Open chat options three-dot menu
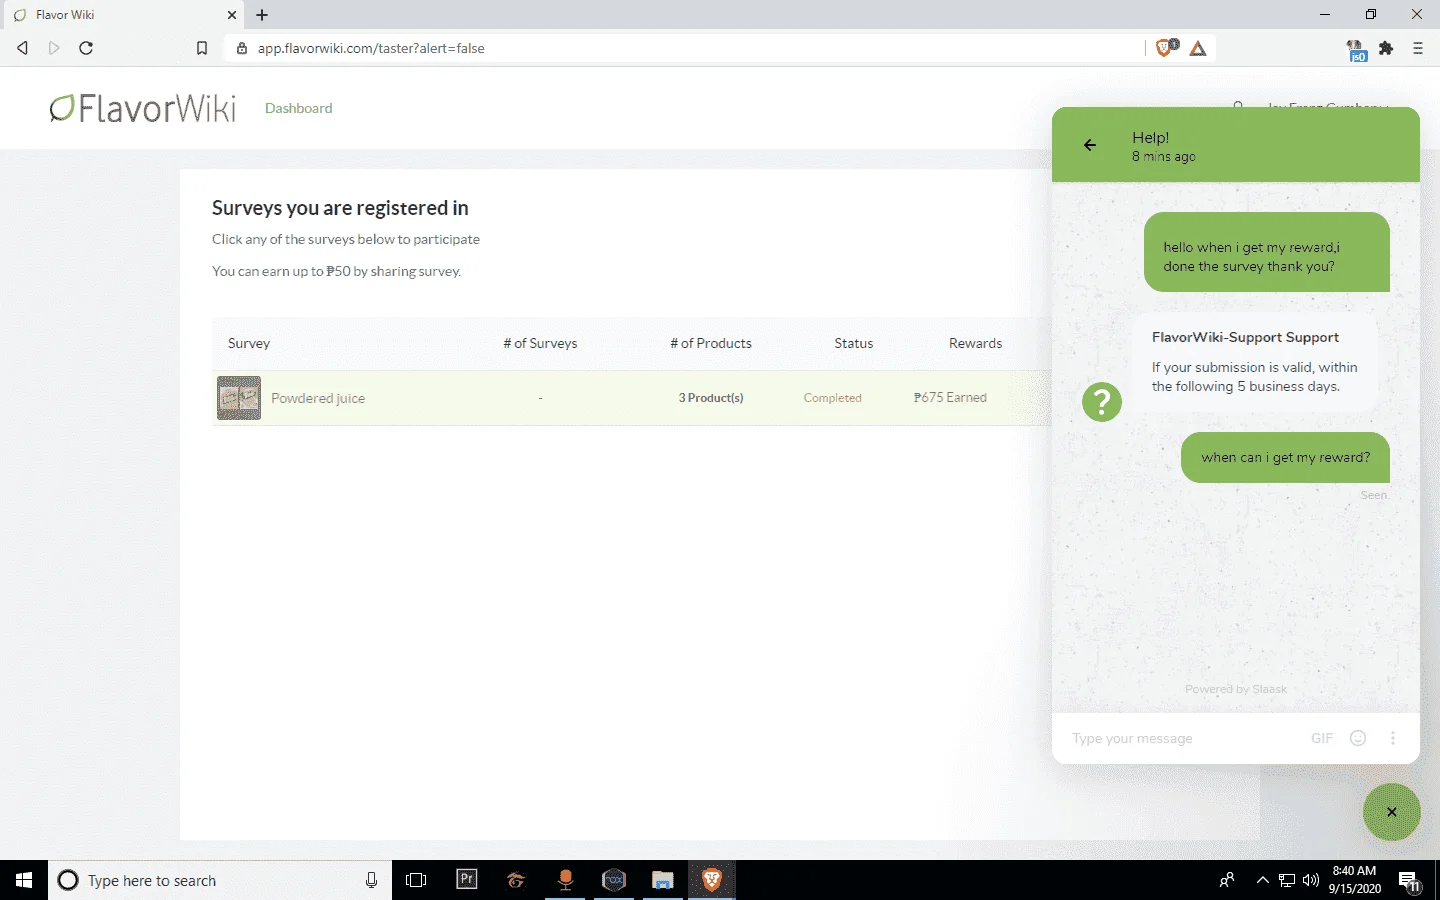Image resolution: width=1440 pixels, height=900 pixels. (x=1393, y=738)
